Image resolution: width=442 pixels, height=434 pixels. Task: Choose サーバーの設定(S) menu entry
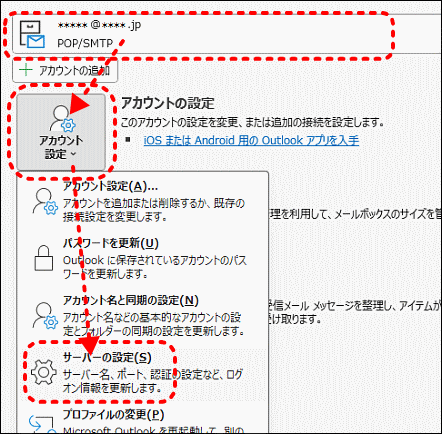[142, 373]
